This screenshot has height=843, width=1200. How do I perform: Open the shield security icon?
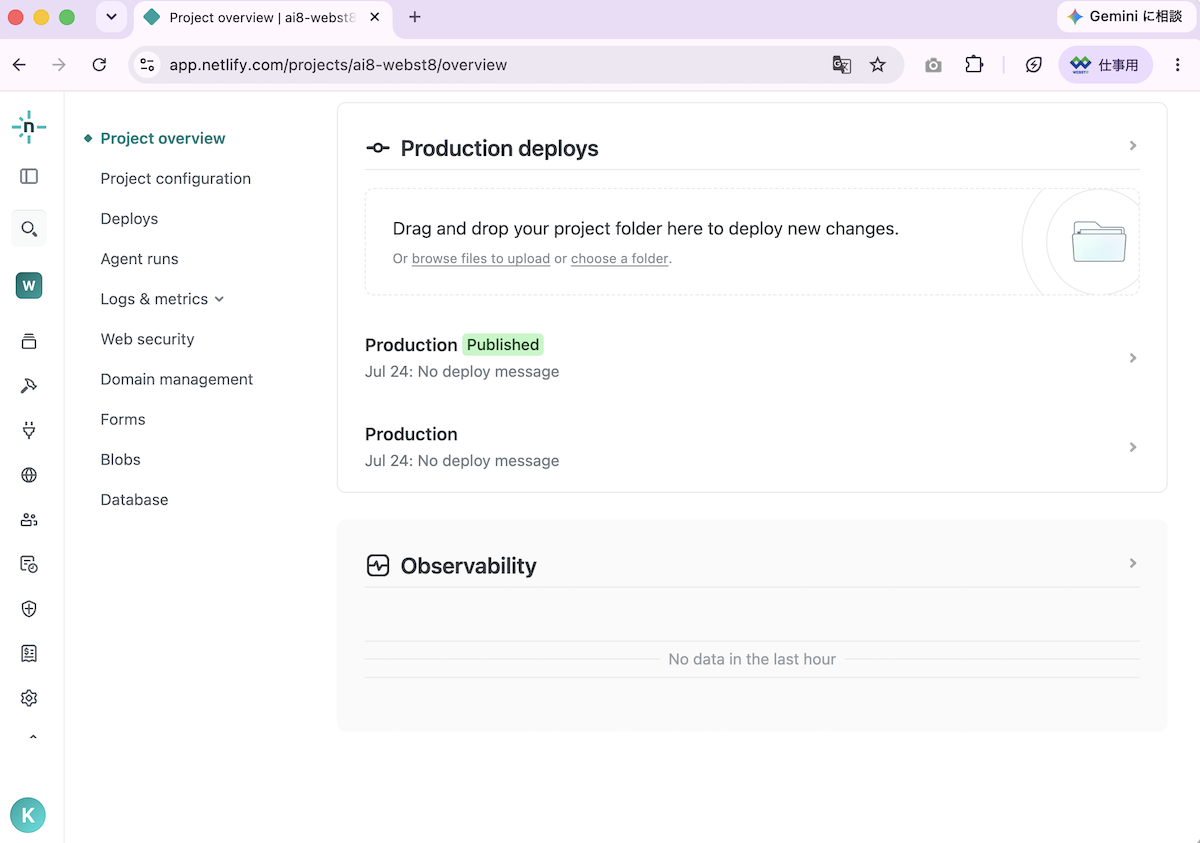(29, 609)
